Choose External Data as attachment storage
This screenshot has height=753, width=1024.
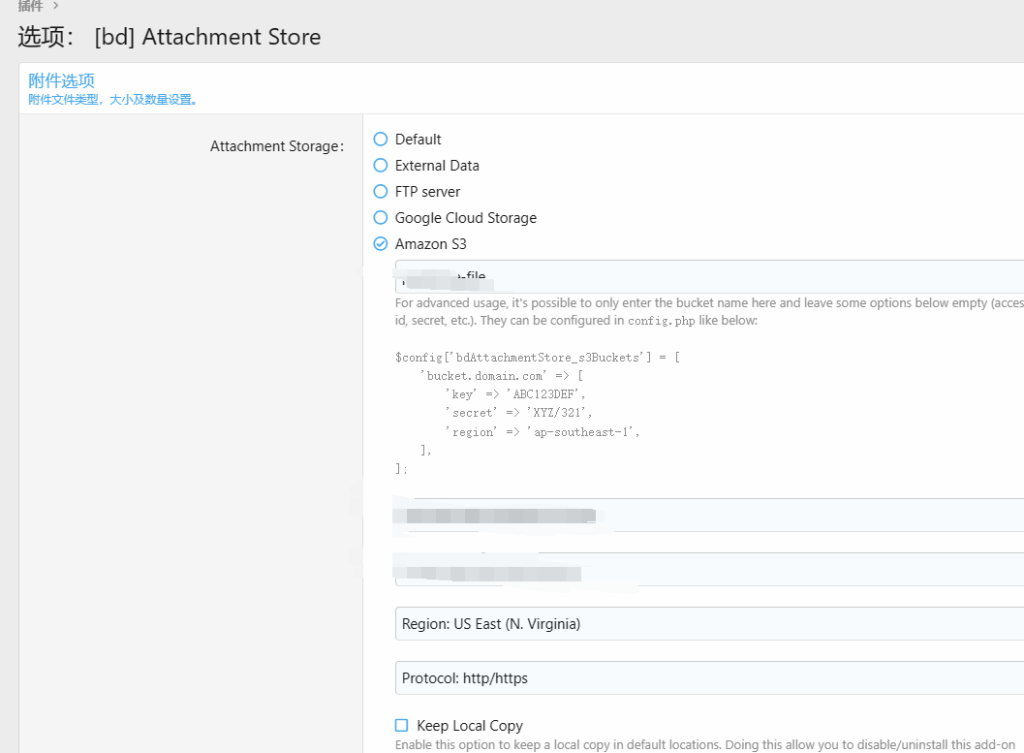[380, 166]
